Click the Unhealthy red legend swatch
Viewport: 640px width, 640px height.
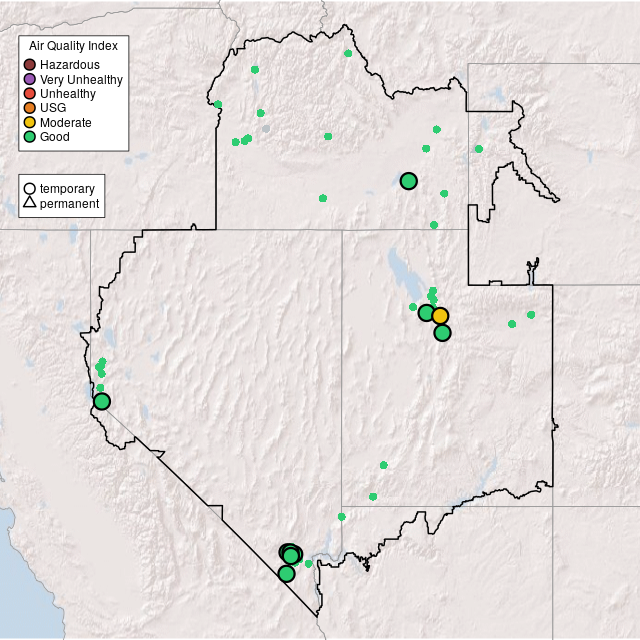(30, 94)
